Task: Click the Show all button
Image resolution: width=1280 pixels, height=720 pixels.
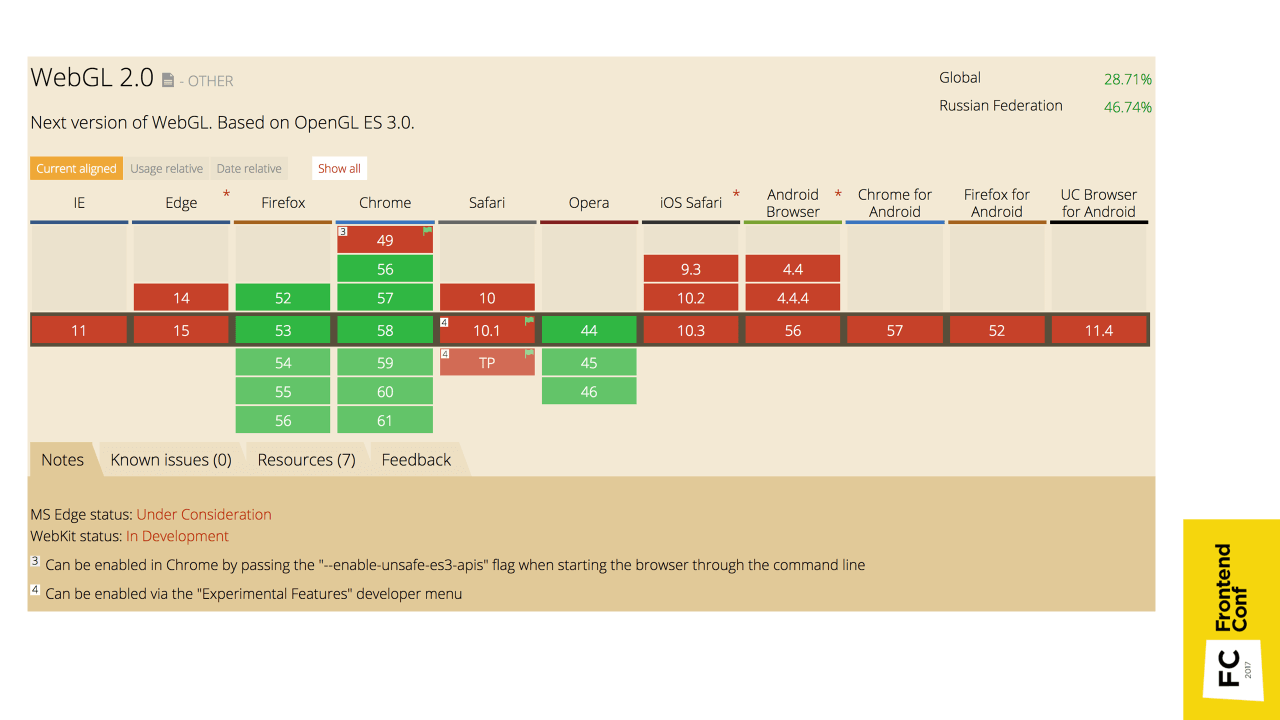Action: click(339, 168)
